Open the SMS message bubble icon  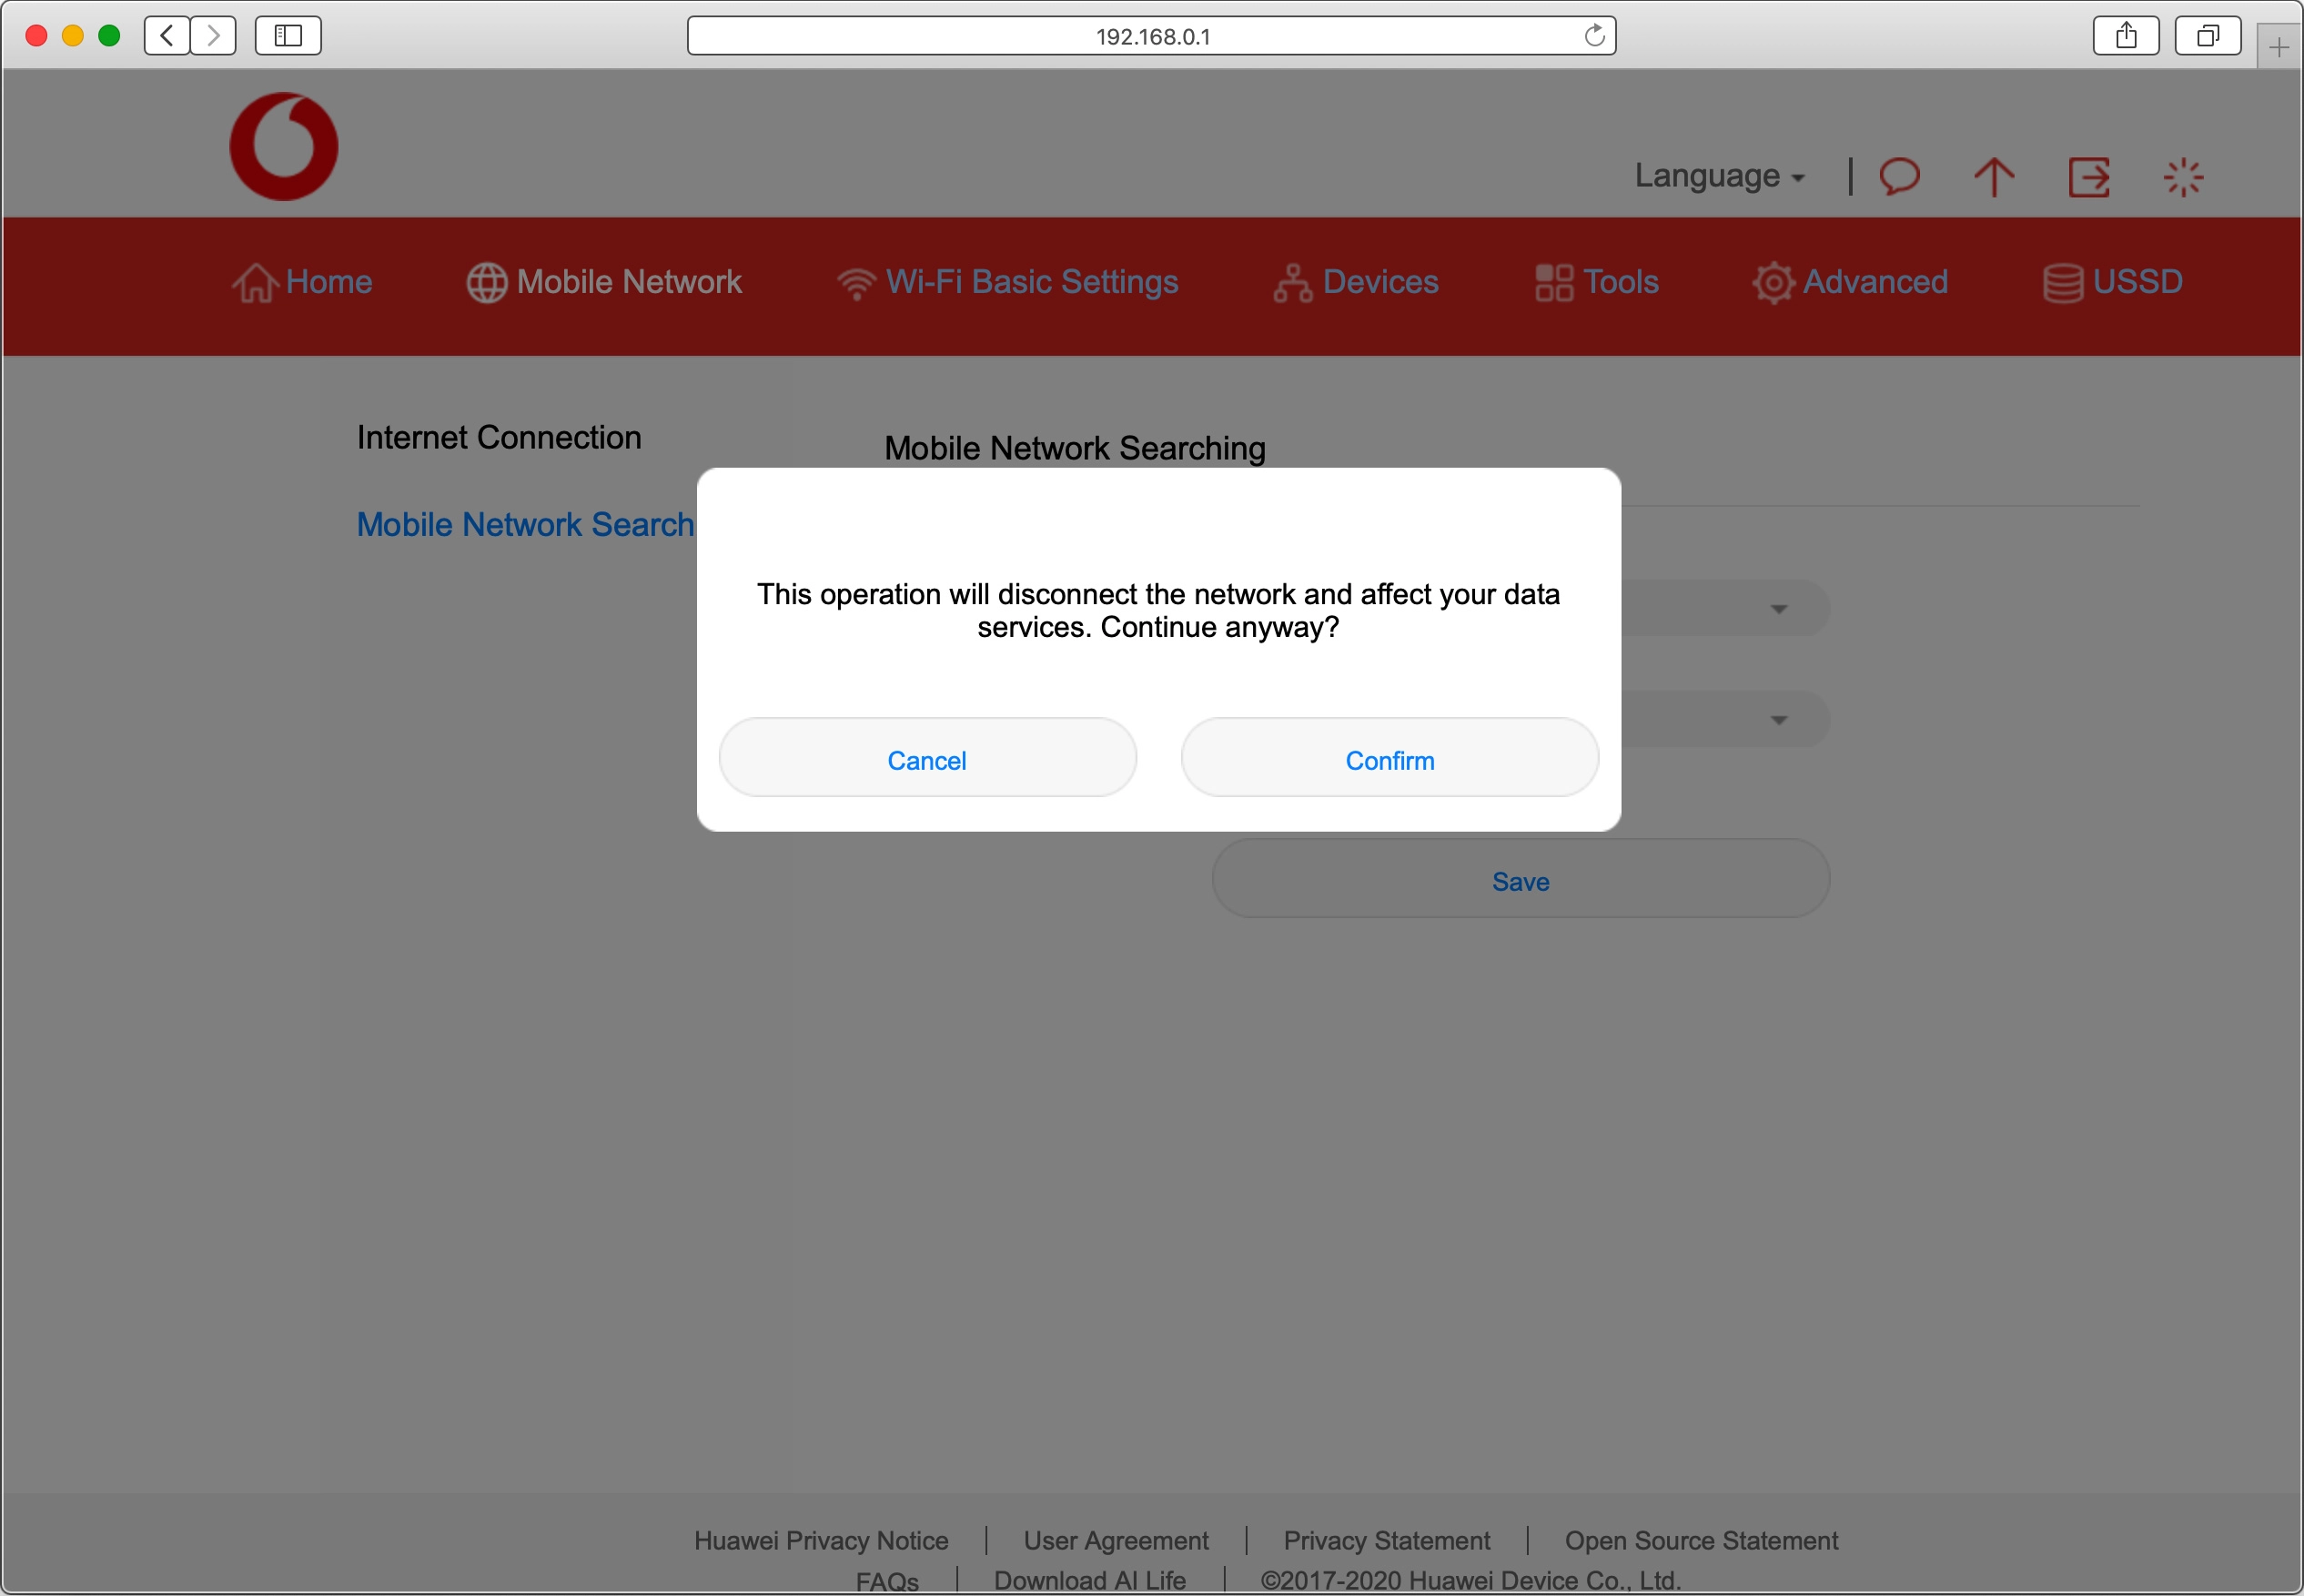(1899, 177)
